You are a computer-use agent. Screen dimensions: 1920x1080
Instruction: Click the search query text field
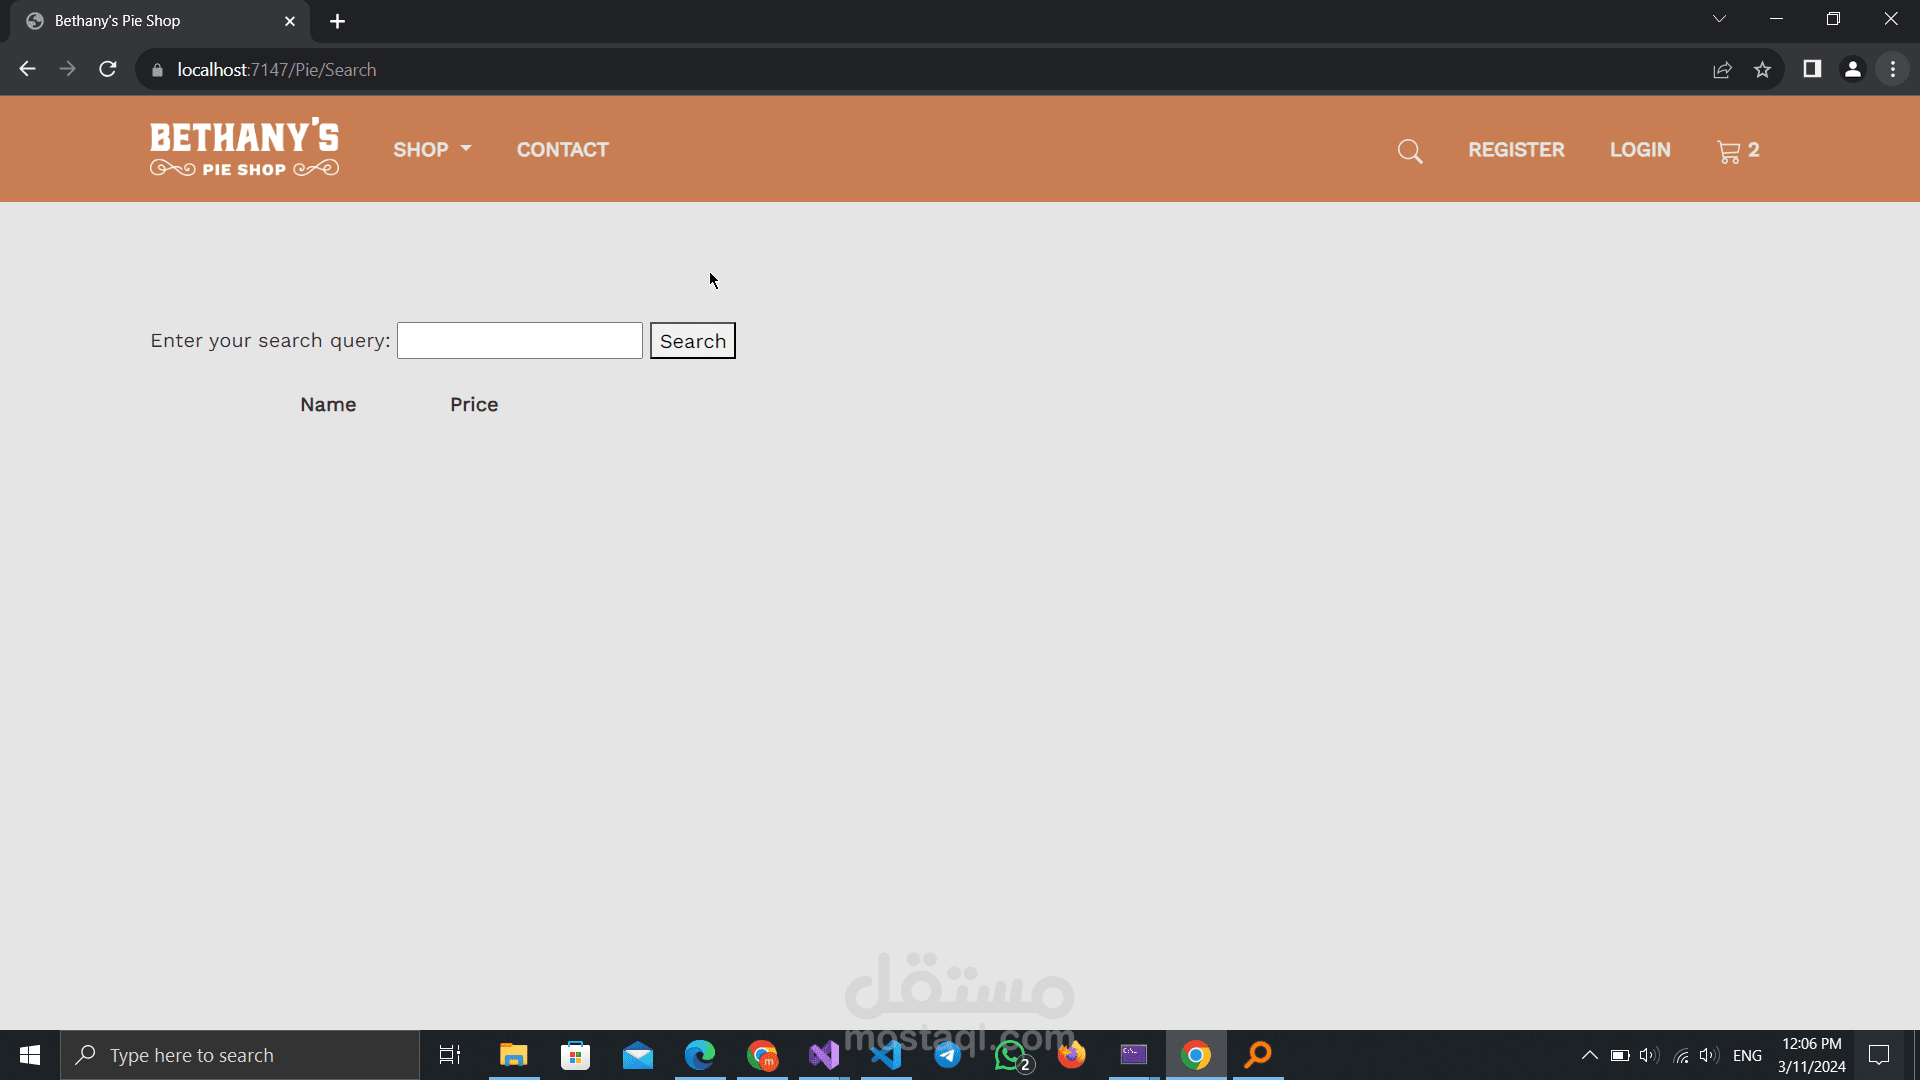(x=519, y=341)
